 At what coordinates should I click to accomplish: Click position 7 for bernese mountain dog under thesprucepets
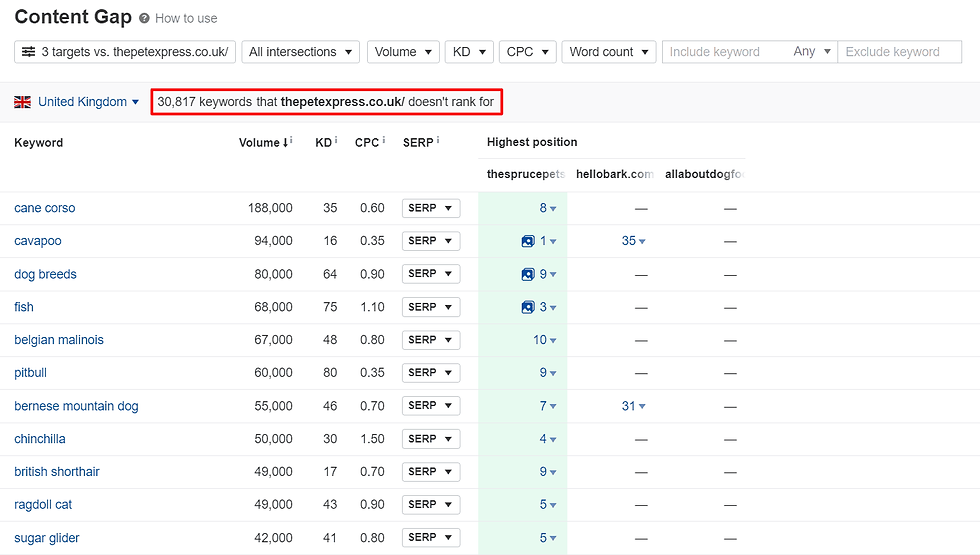(x=548, y=406)
